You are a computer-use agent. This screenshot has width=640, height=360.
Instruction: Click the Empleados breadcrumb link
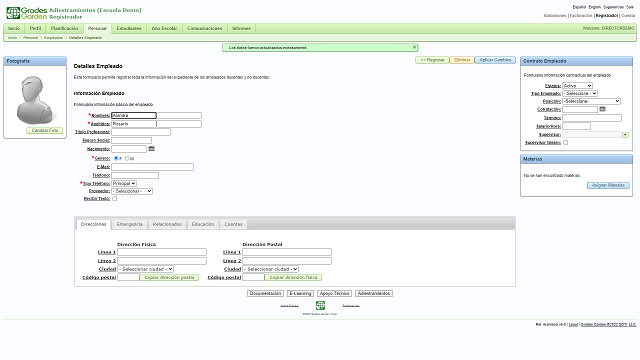click(x=53, y=38)
